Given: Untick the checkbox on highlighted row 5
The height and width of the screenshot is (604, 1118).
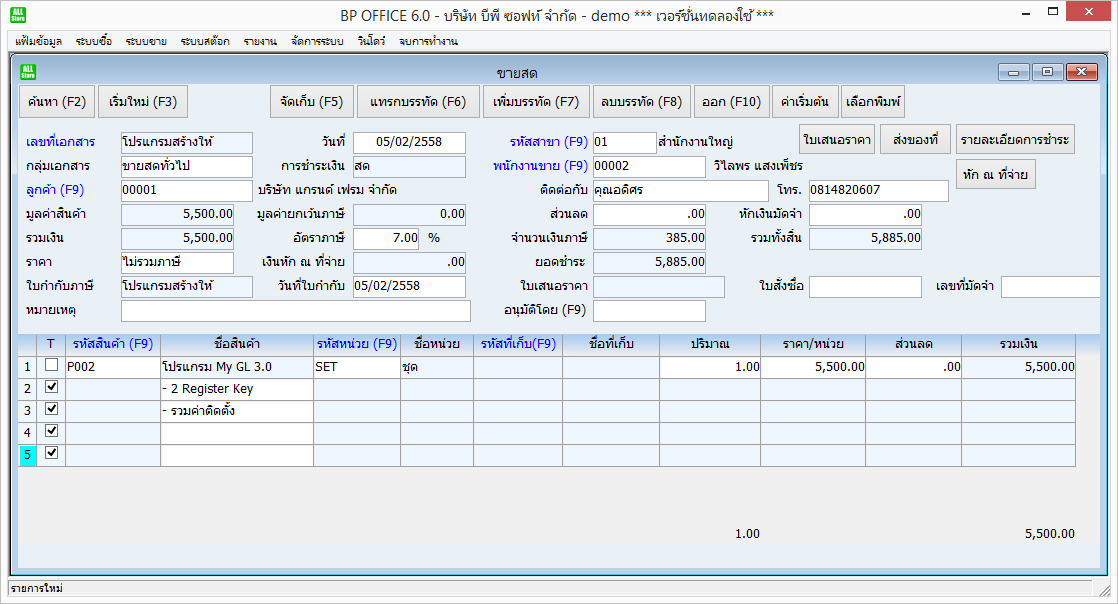Looking at the screenshot, I should point(51,453).
